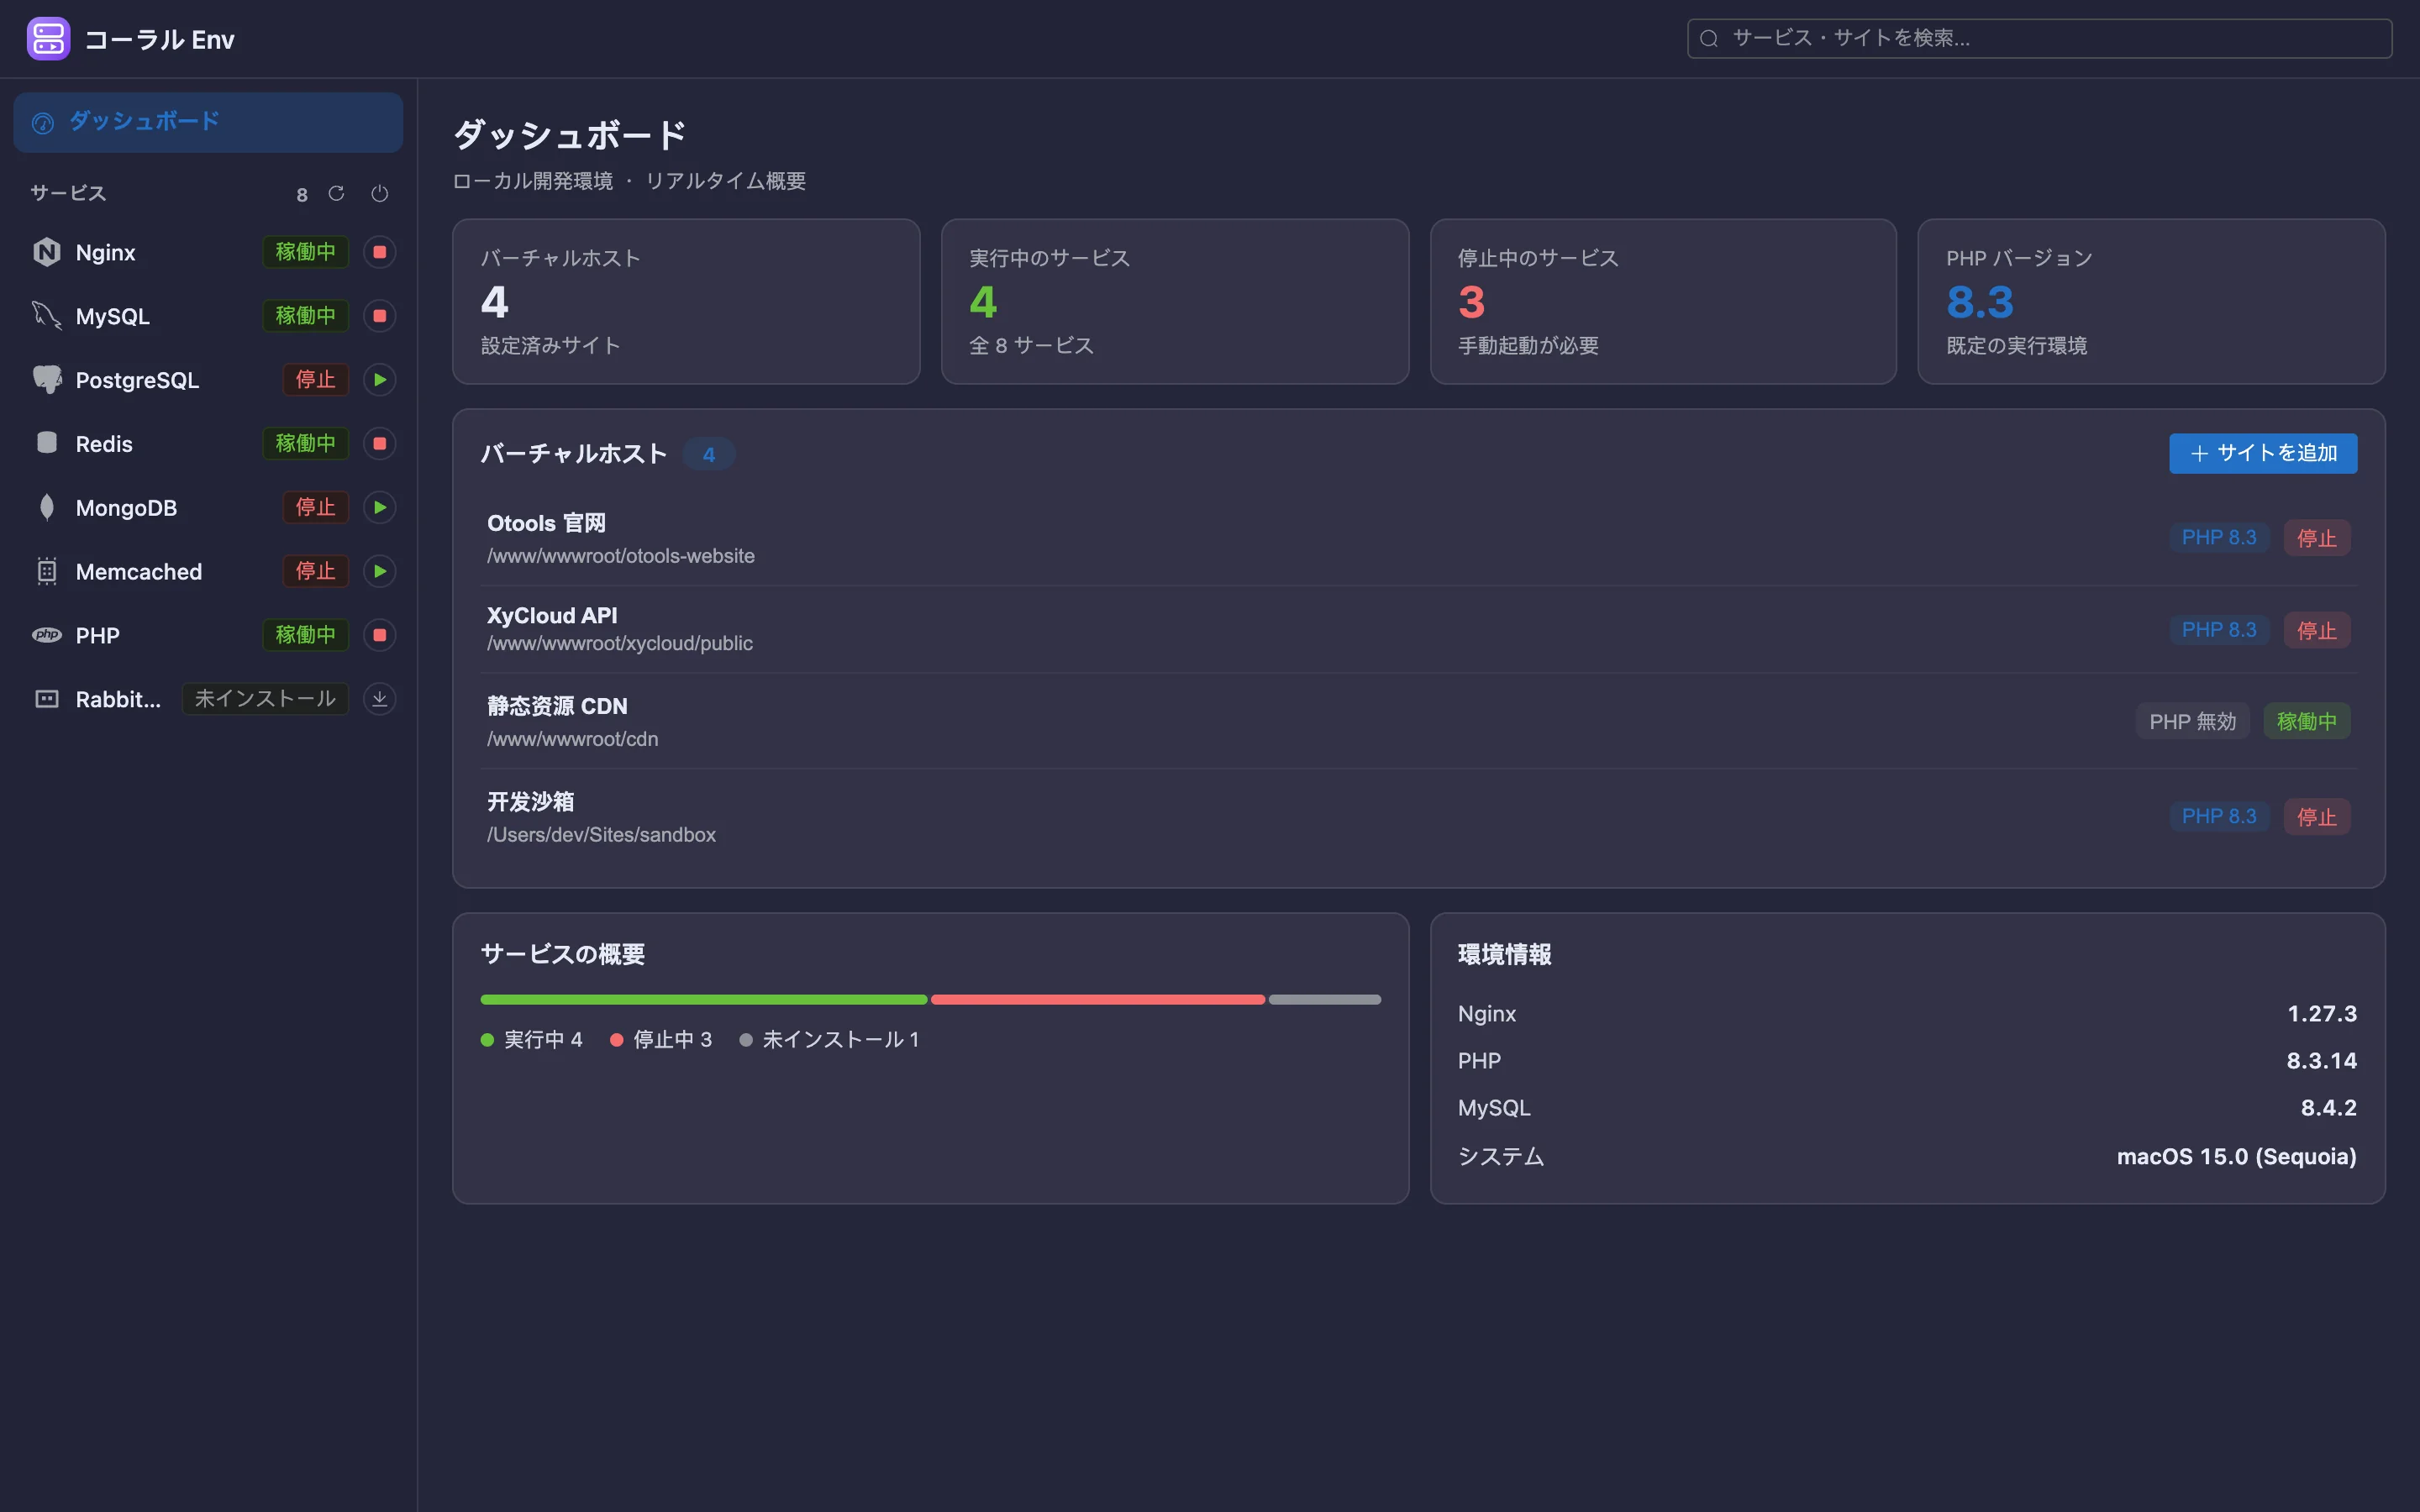Click the 未インストール 1 legend entry
The width and height of the screenshot is (2420, 1512).
[829, 1040]
